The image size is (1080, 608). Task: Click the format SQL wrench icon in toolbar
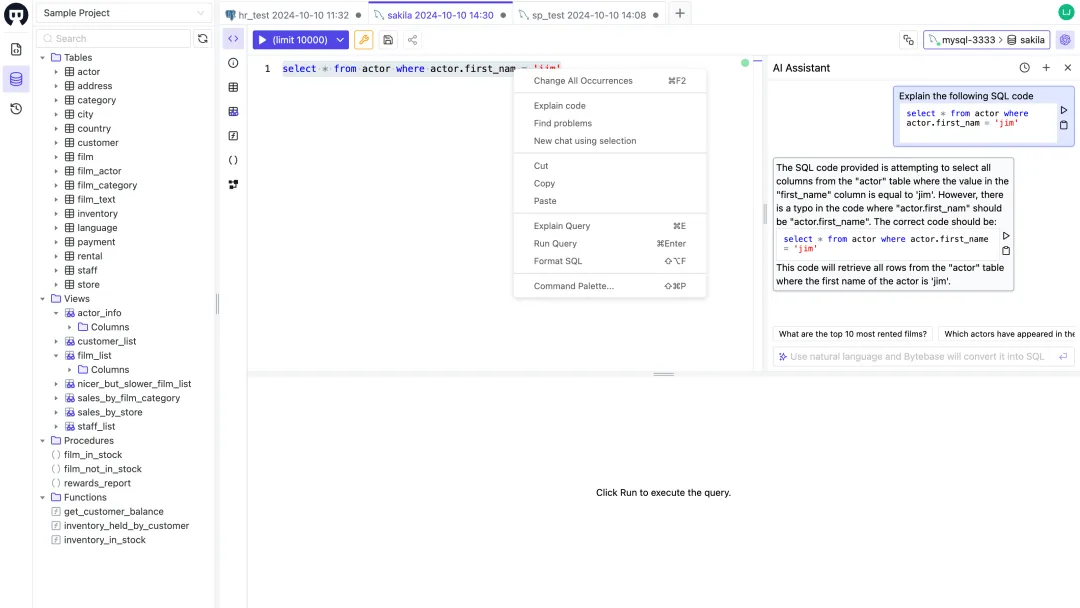[363, 39]
